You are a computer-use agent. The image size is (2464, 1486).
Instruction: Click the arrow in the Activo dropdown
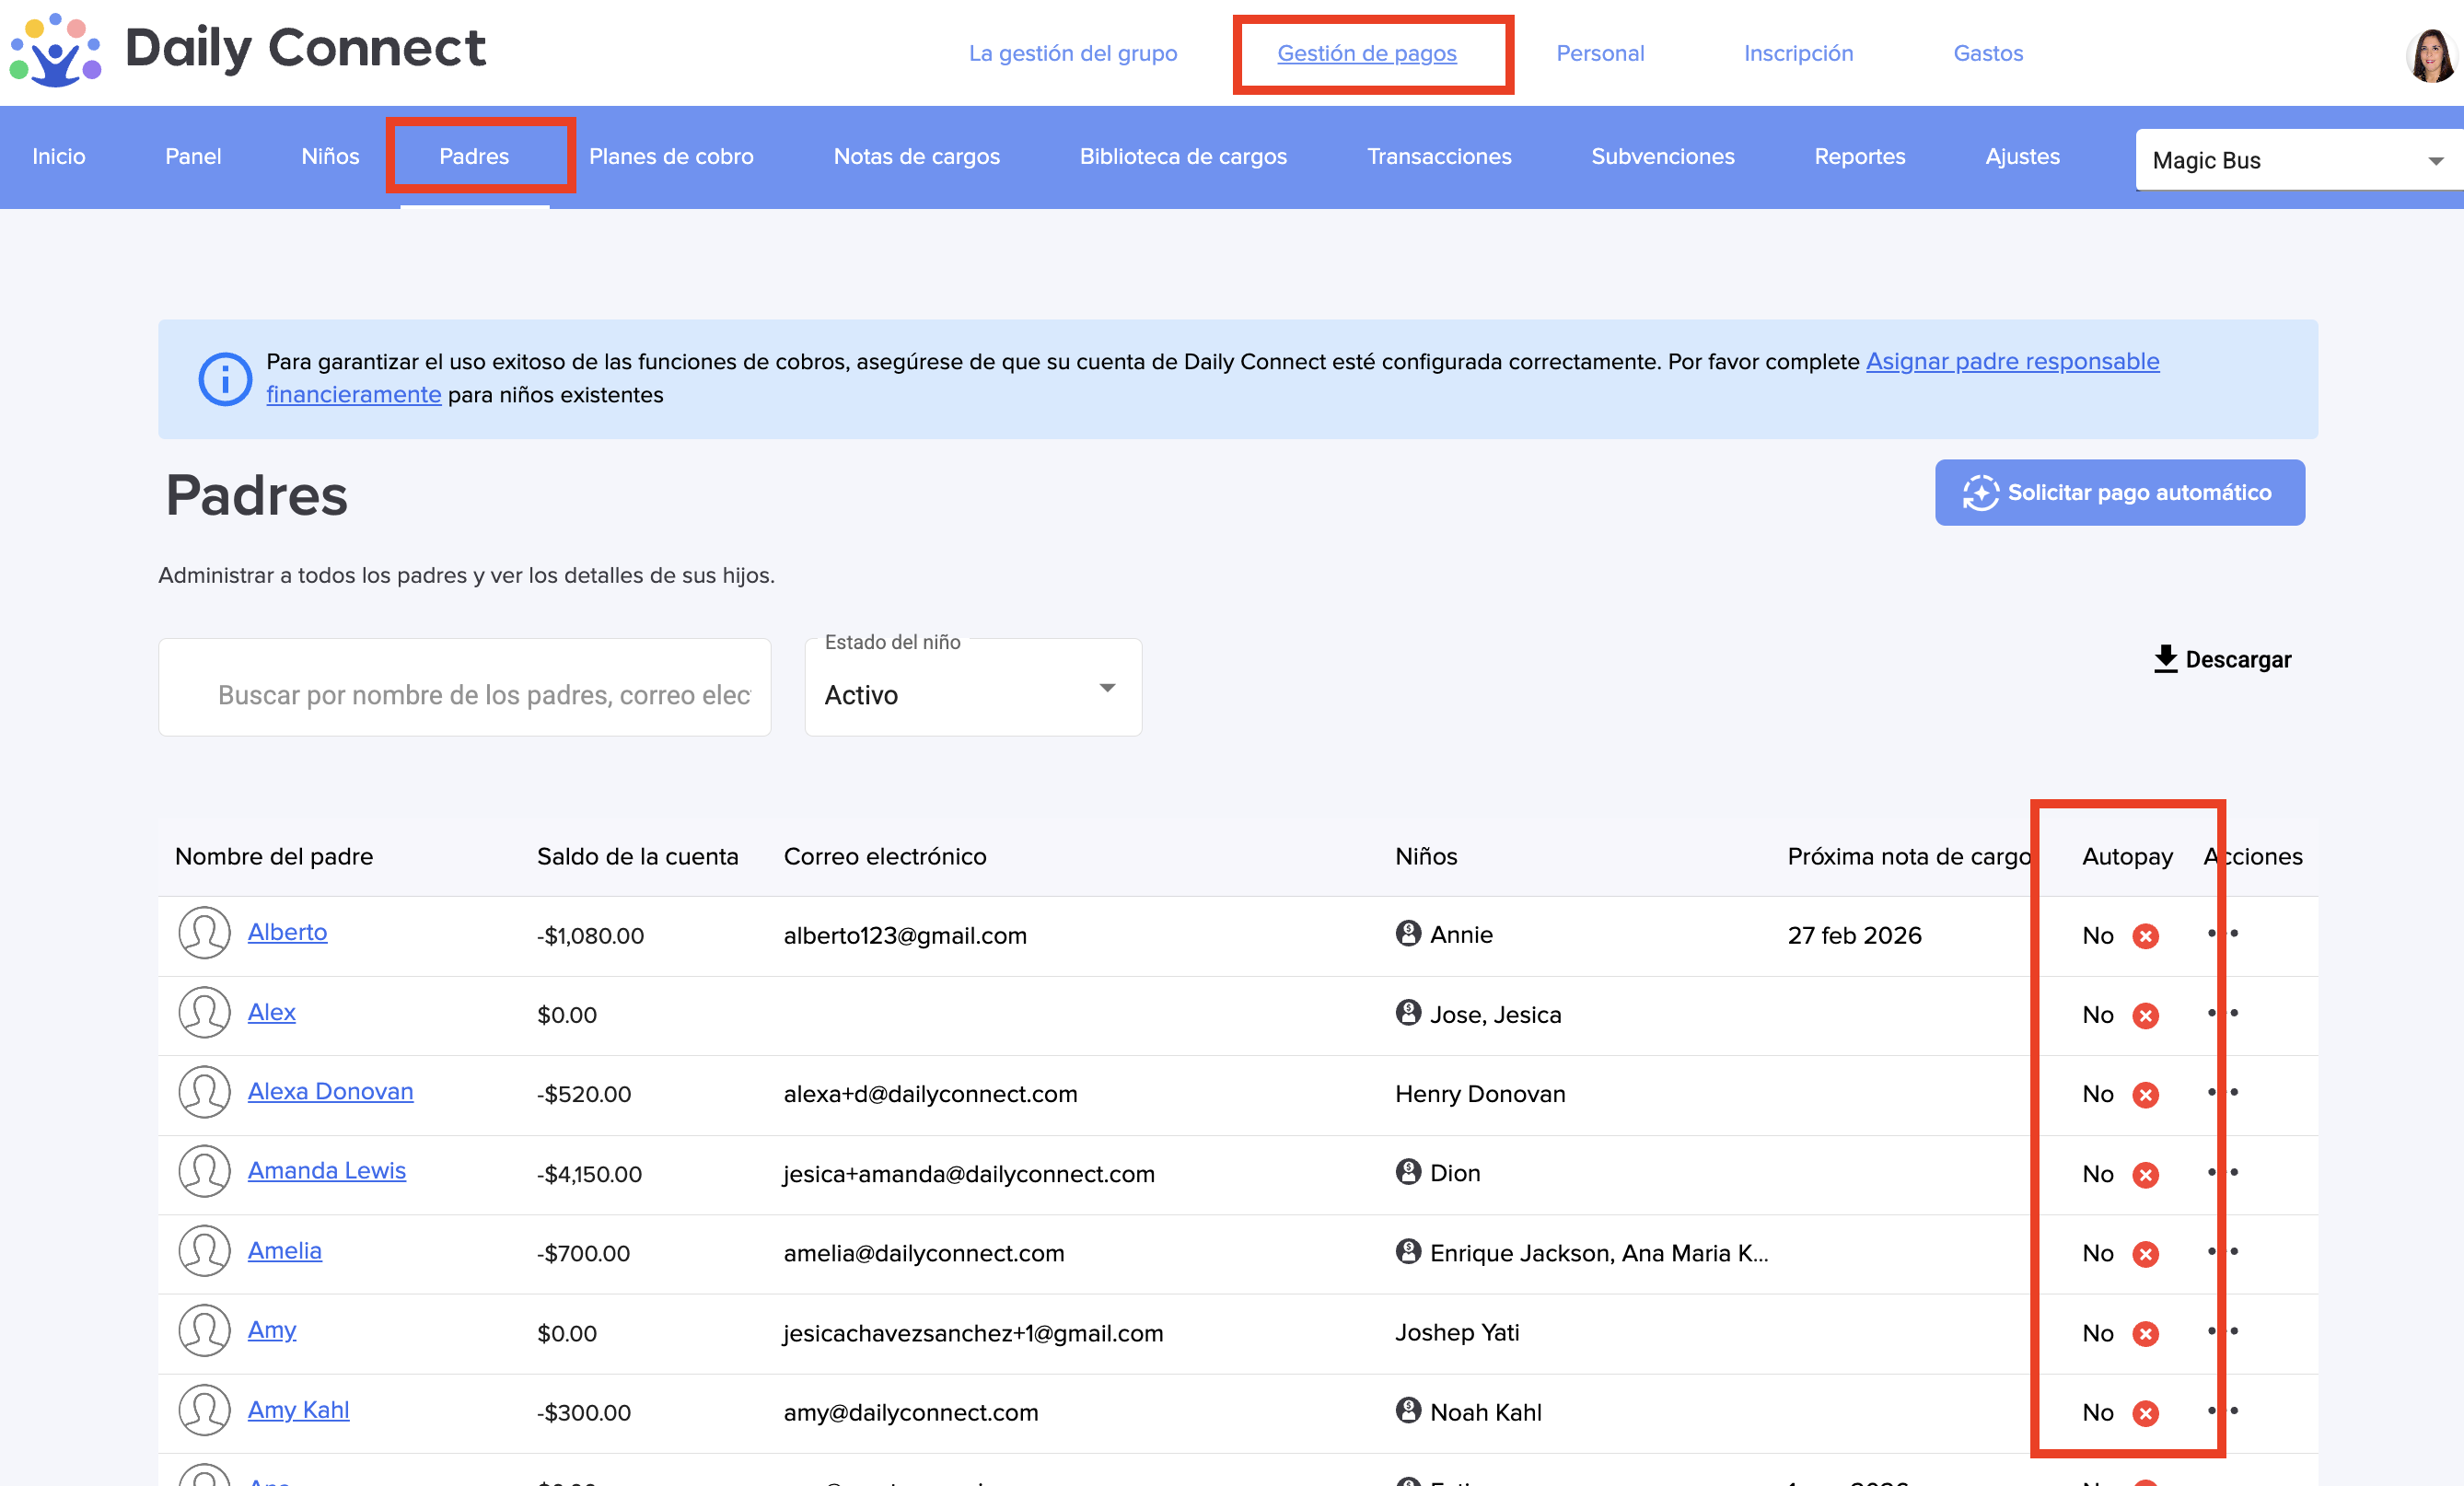[1107, 688]
